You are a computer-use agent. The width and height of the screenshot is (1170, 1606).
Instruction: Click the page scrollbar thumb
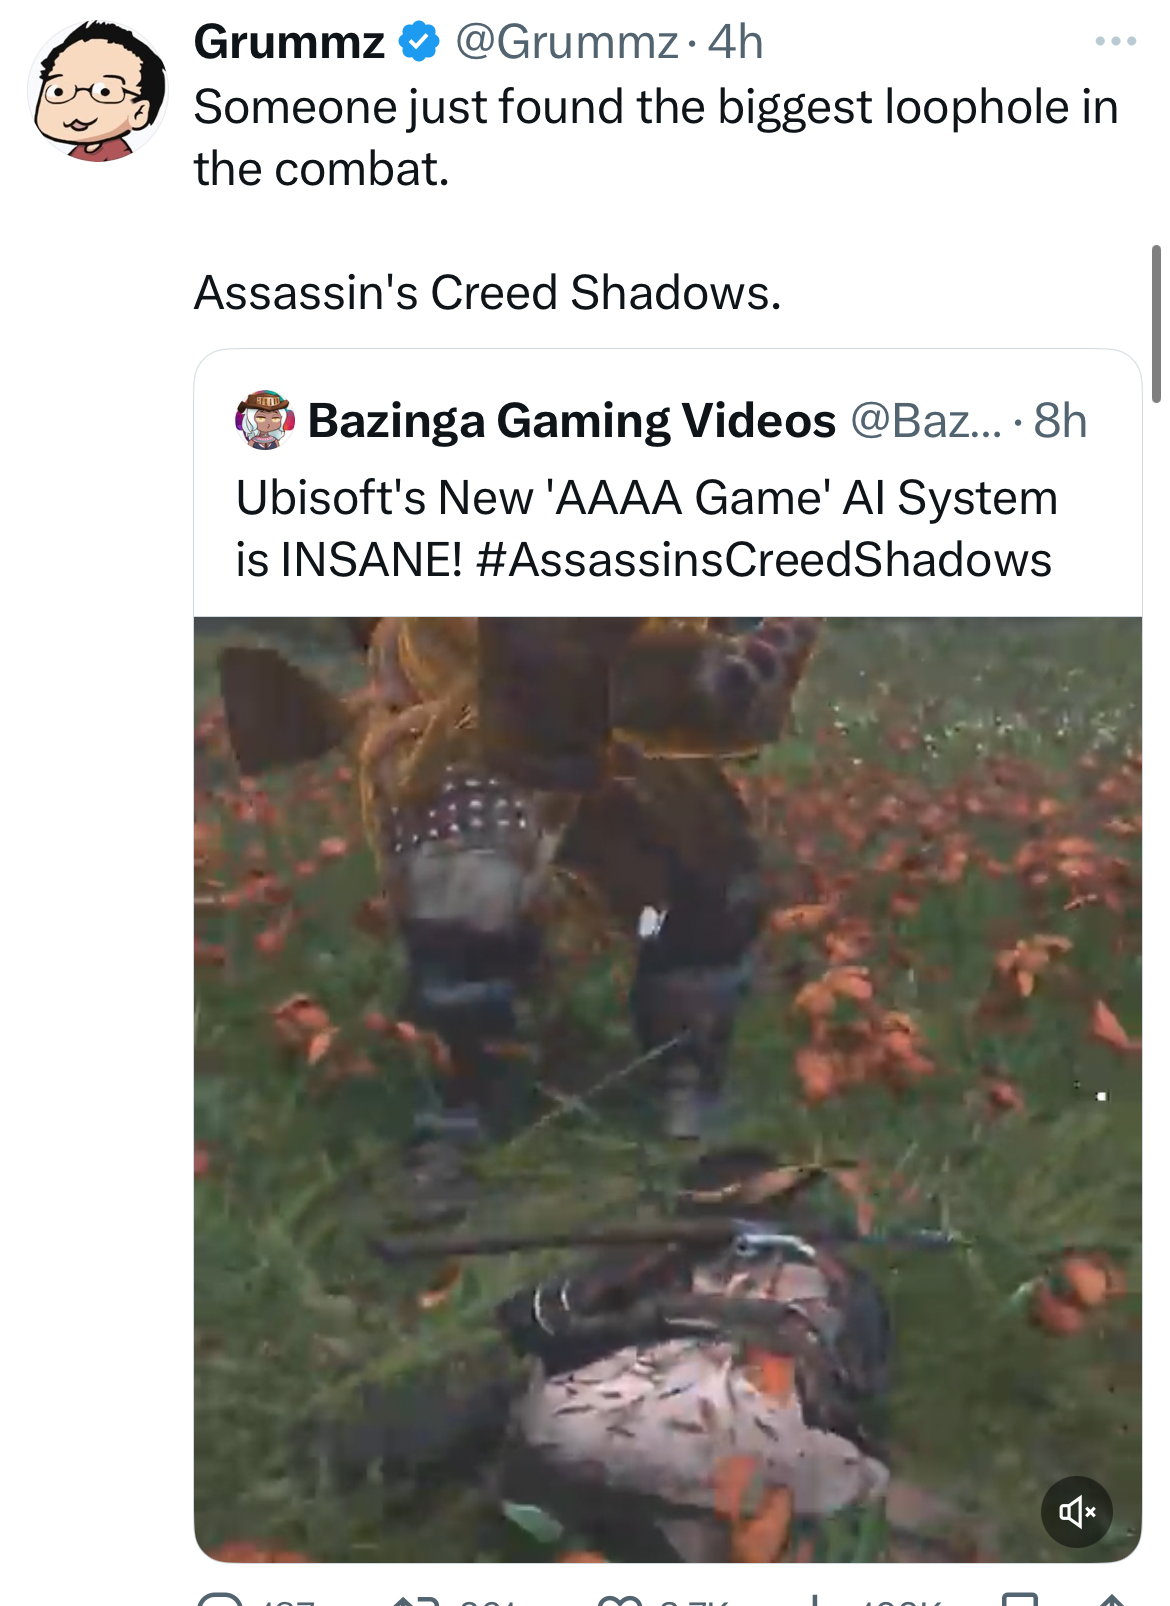(x=1156, y=323)
